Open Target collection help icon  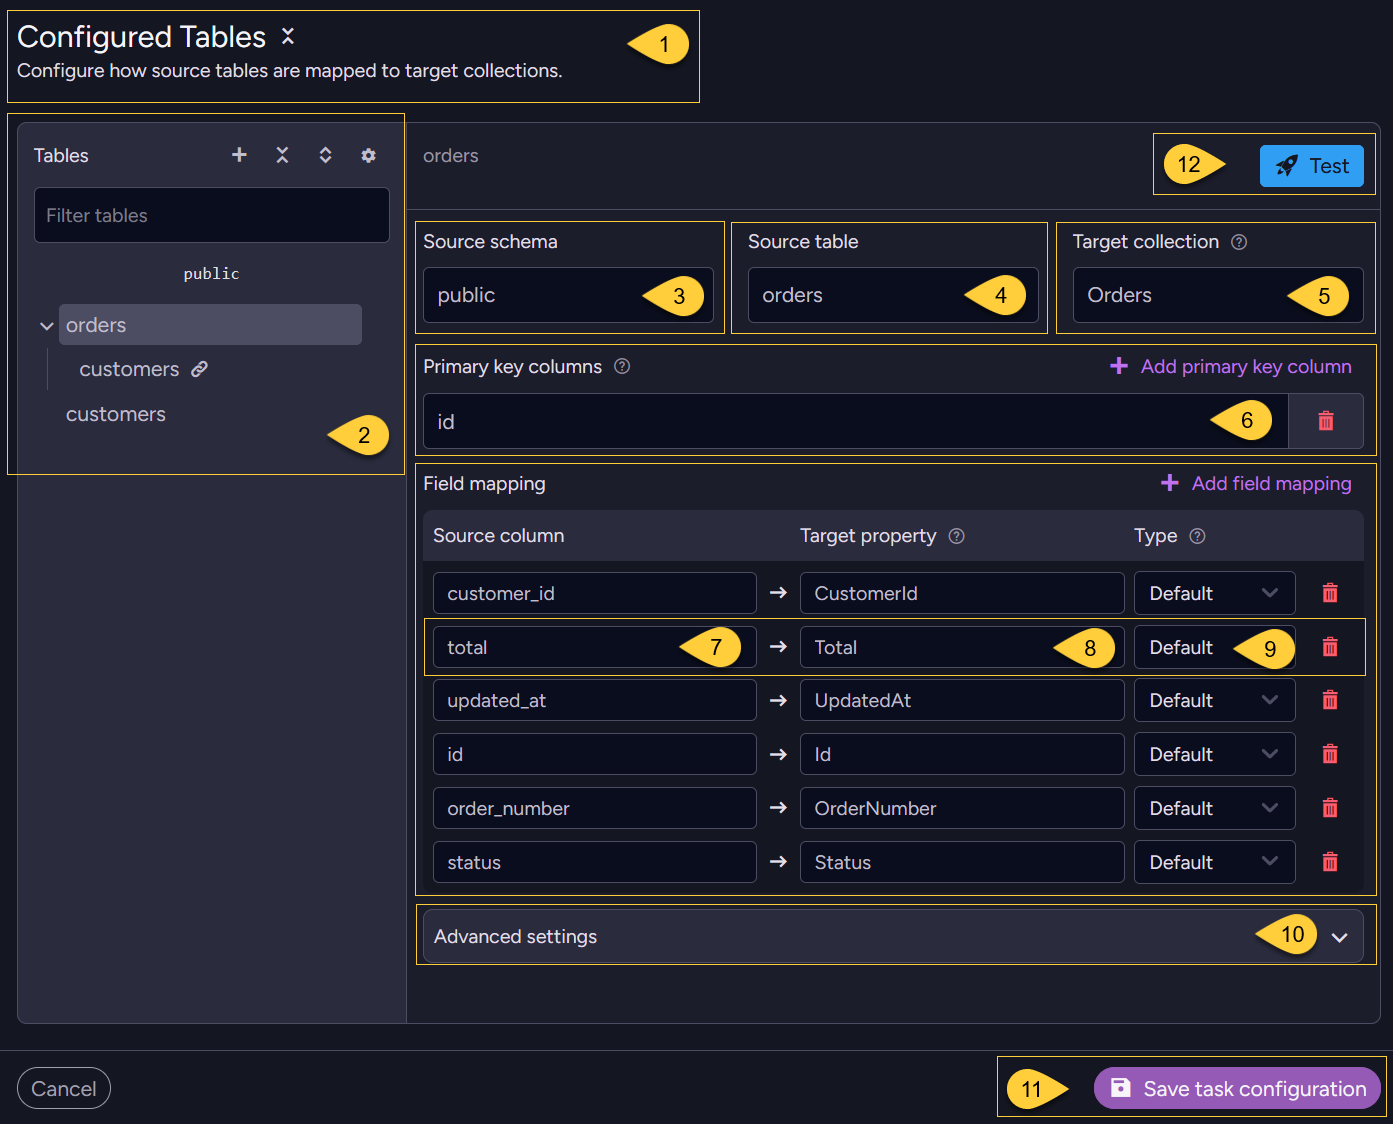point(1239,242)
